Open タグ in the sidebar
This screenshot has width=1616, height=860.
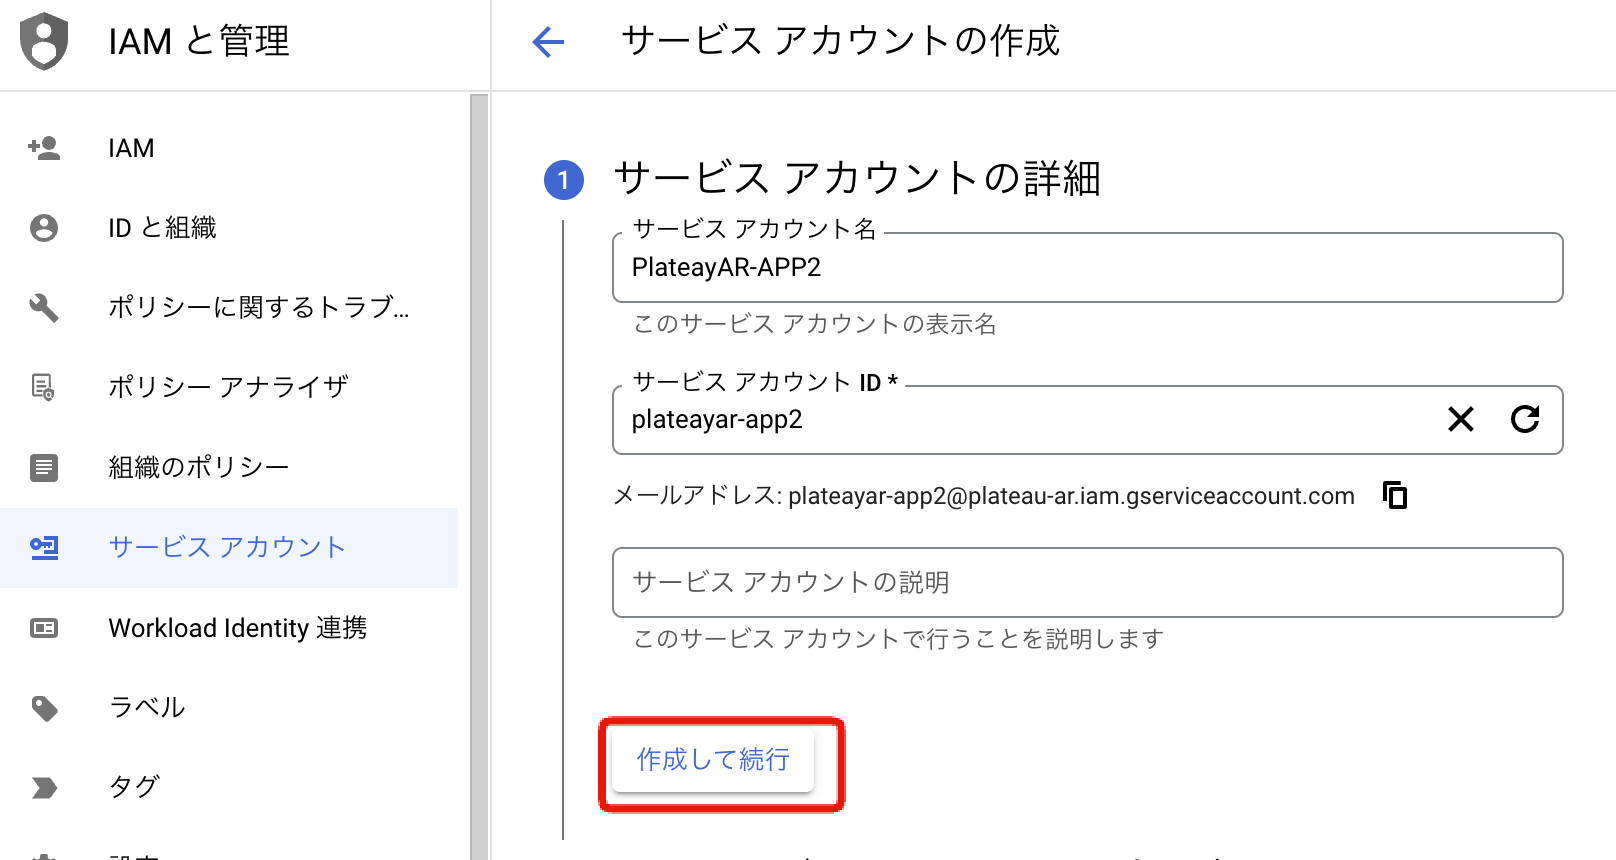click(x=134, y=787)
